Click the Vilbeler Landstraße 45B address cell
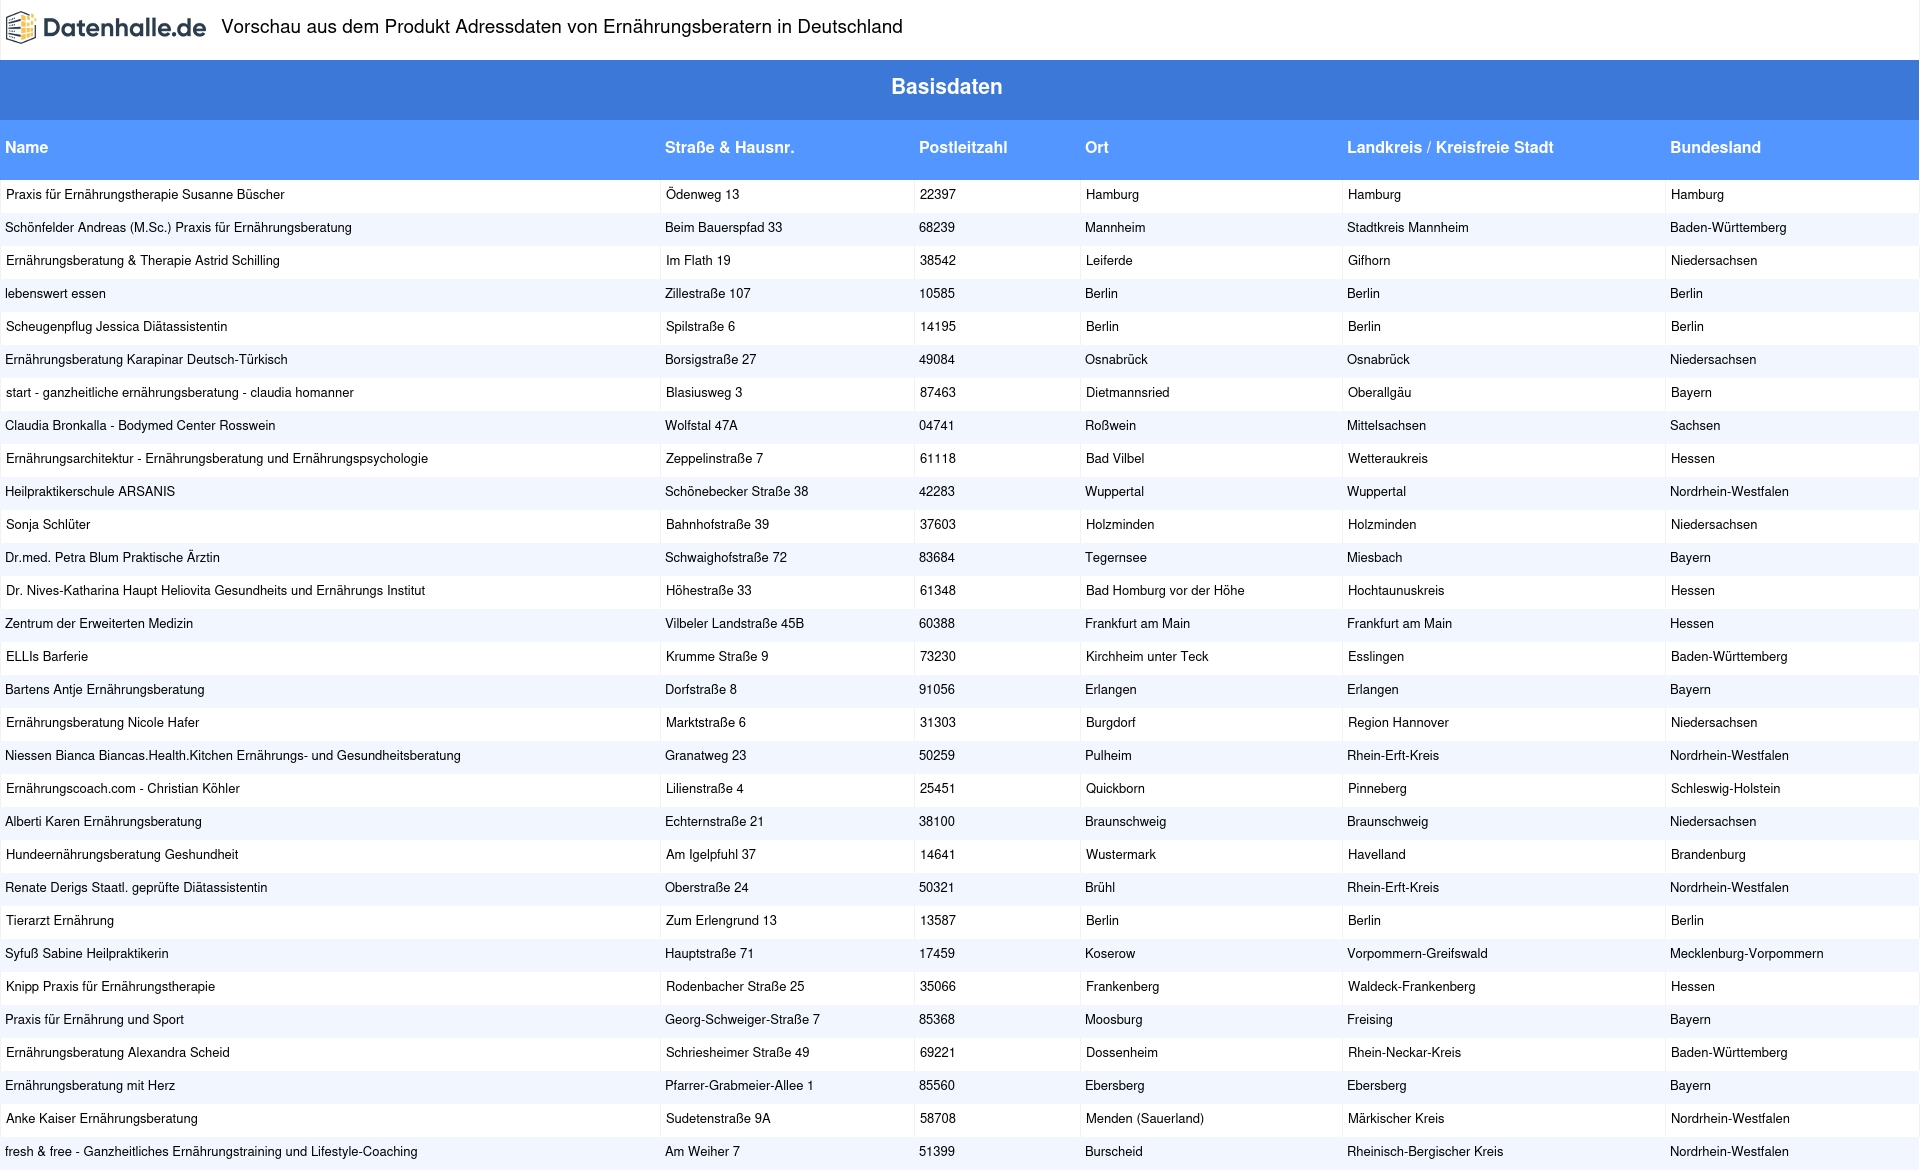 [734, 624]
